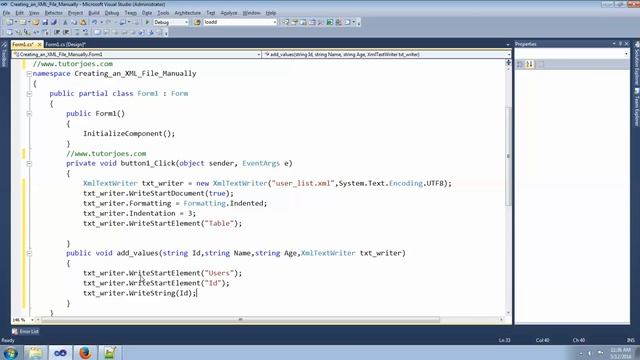Click the horizontal scrollbar thumb in editor
This screenshot has height=360, width=640.
tap(240, 320)
